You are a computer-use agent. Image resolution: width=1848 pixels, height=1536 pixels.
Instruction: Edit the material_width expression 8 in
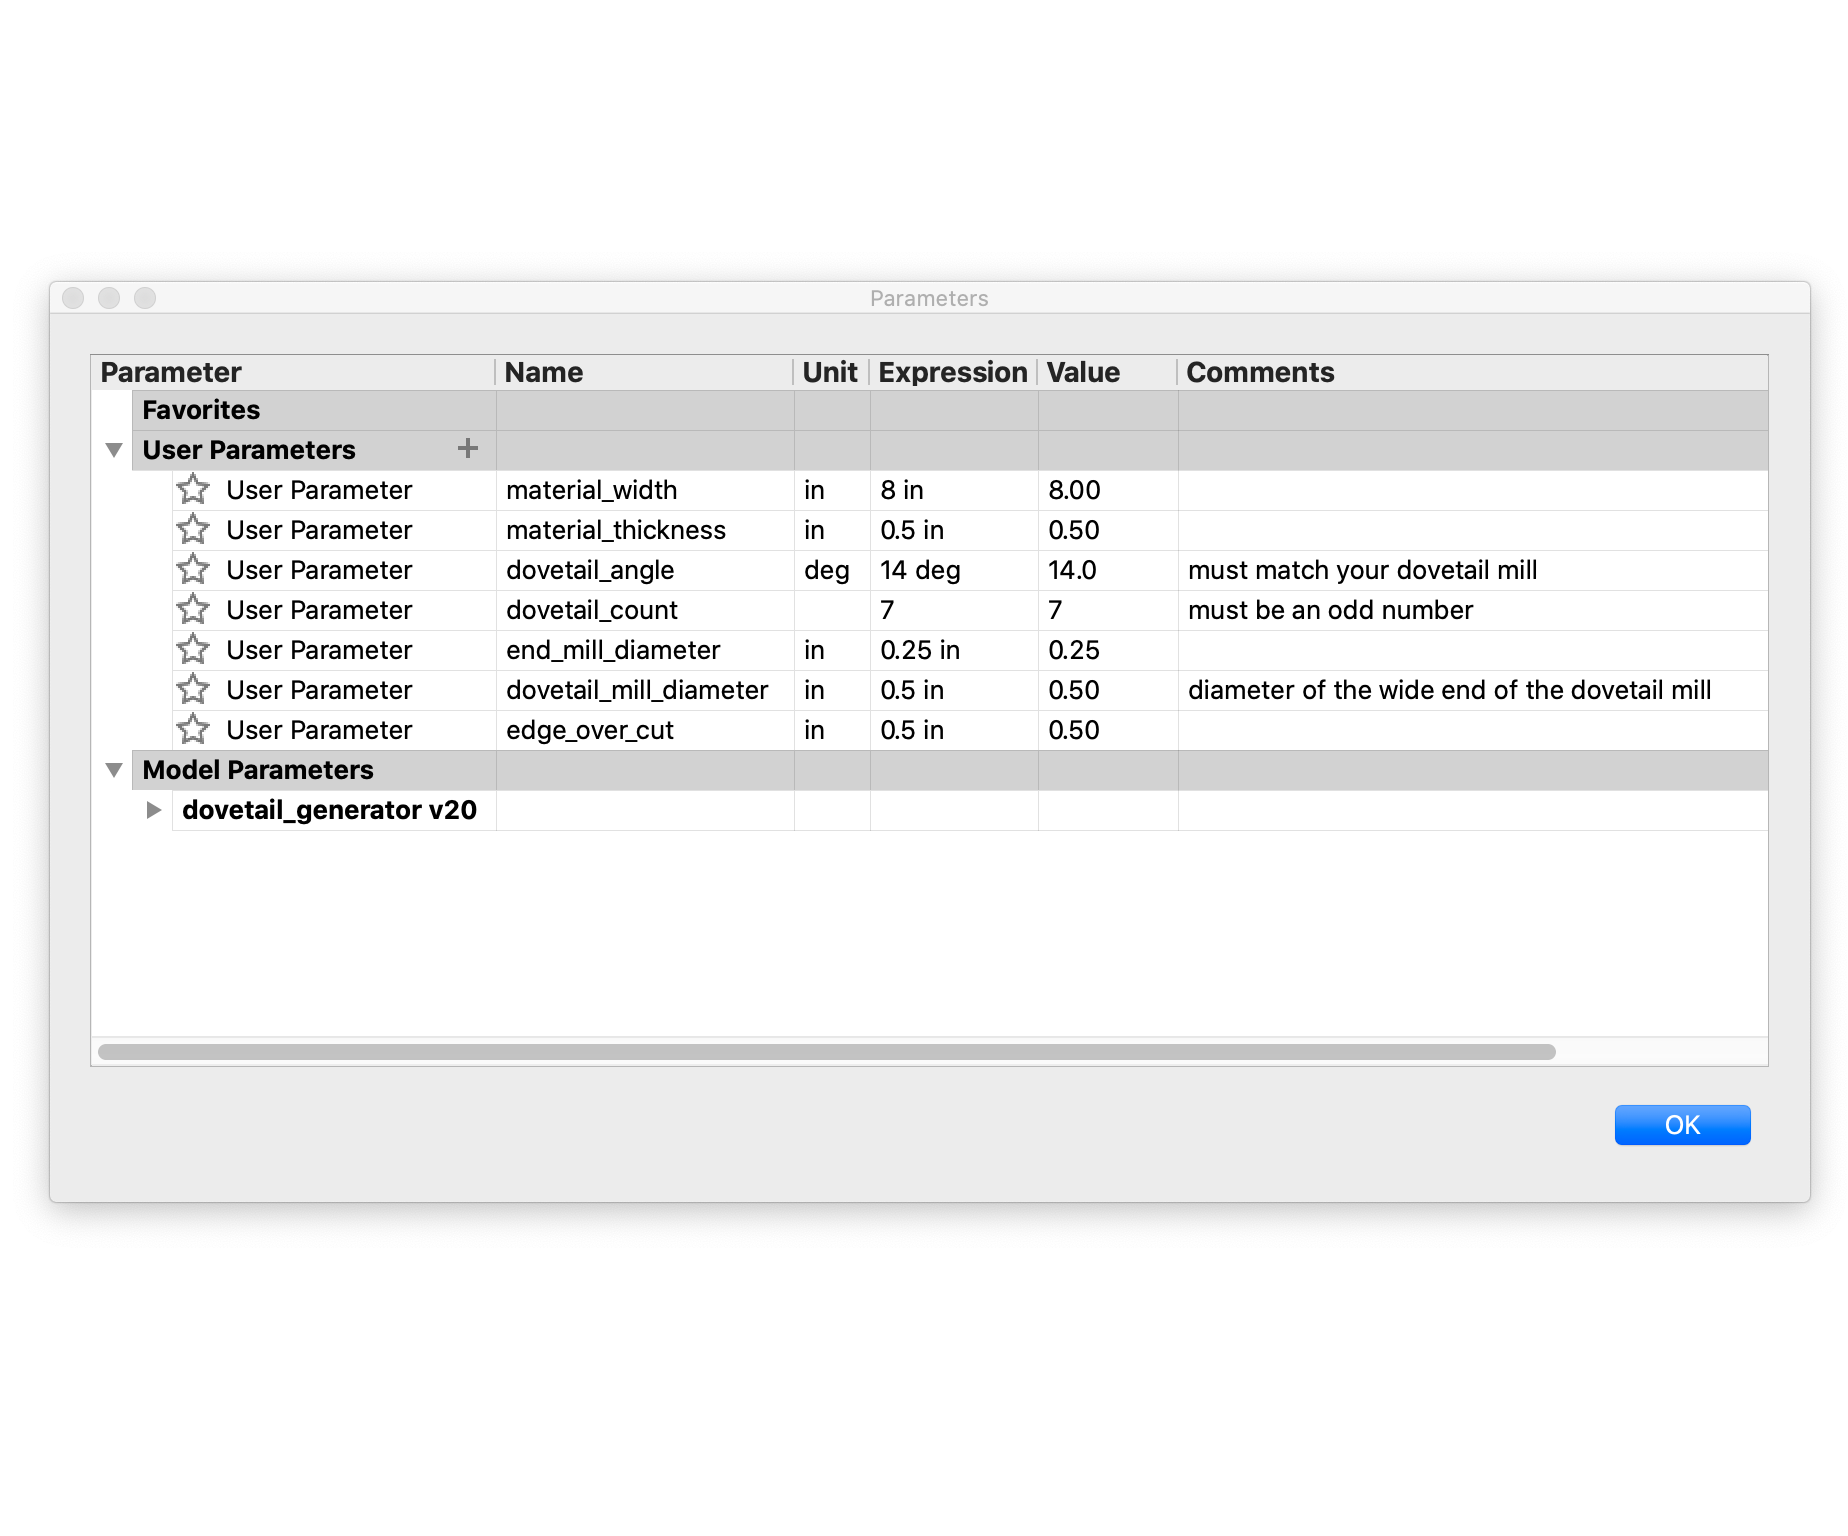(902, 490)
